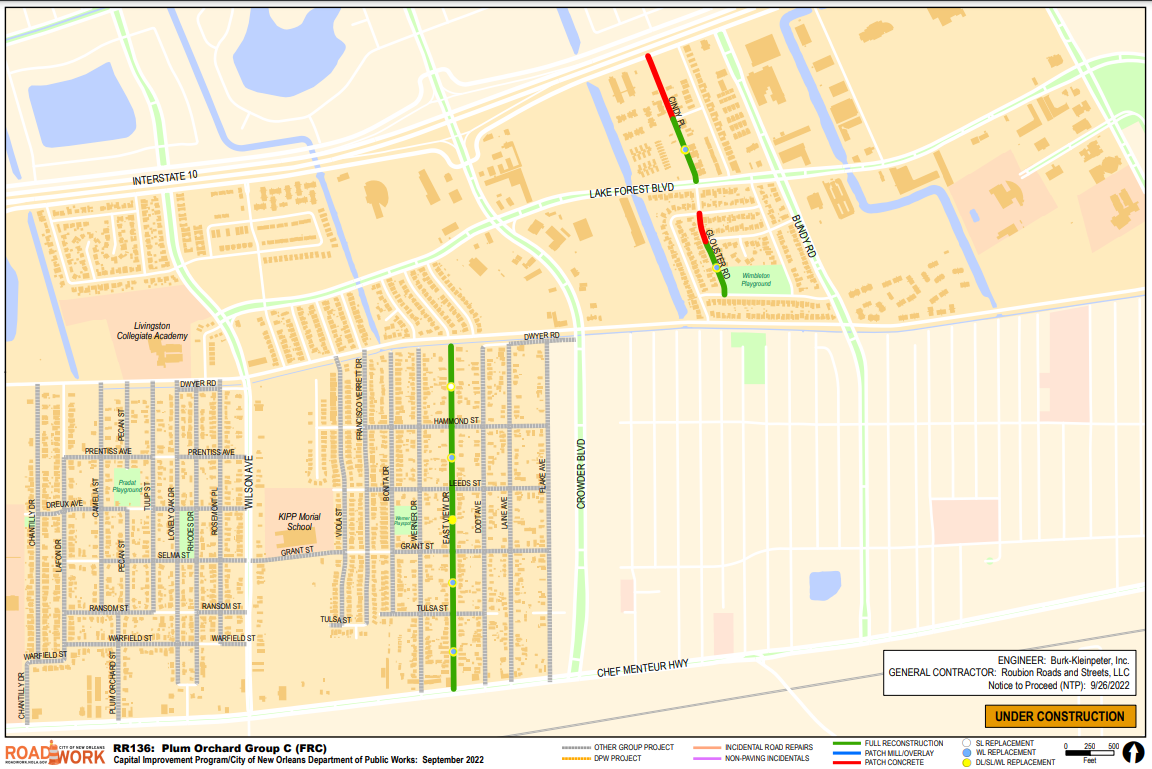This screenshot has width=1152, height=769.
Task: Select the blue water line marker on Cindy Pl
Action: (685, 150)
